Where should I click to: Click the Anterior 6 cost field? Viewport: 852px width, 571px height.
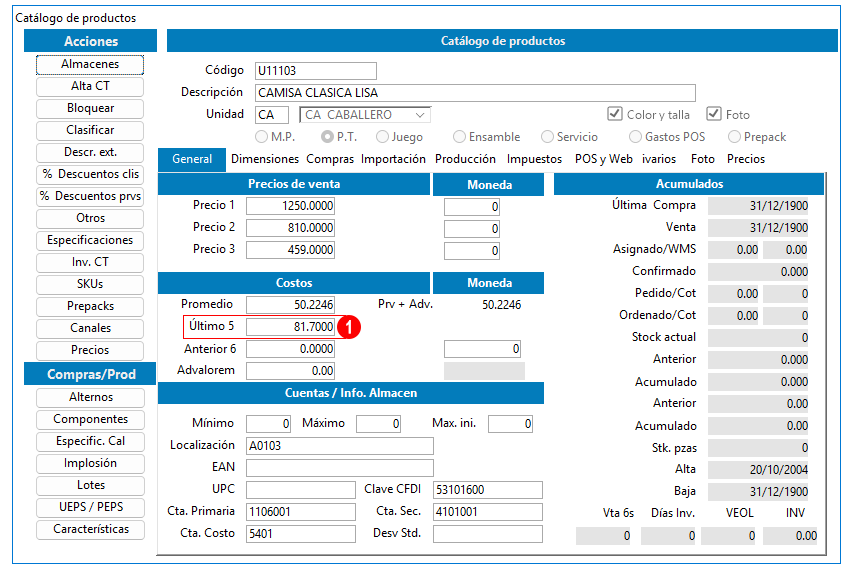pos(290,349)
